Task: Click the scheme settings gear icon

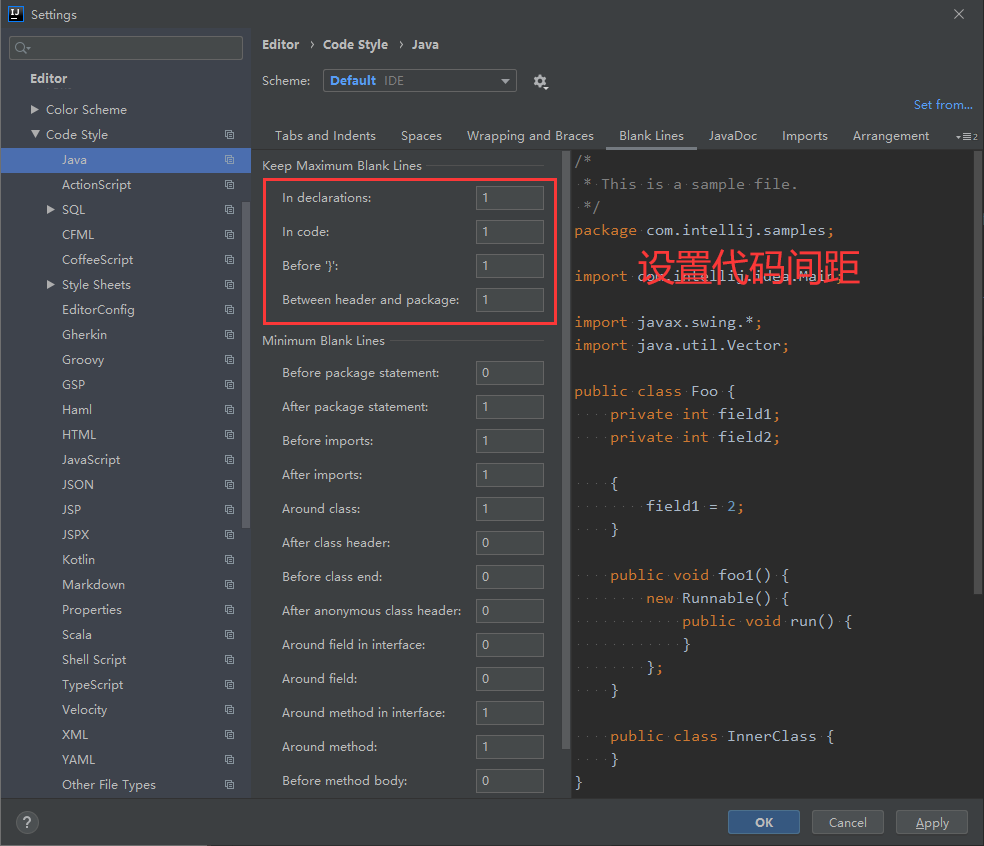Action: (x=540, y=82)
